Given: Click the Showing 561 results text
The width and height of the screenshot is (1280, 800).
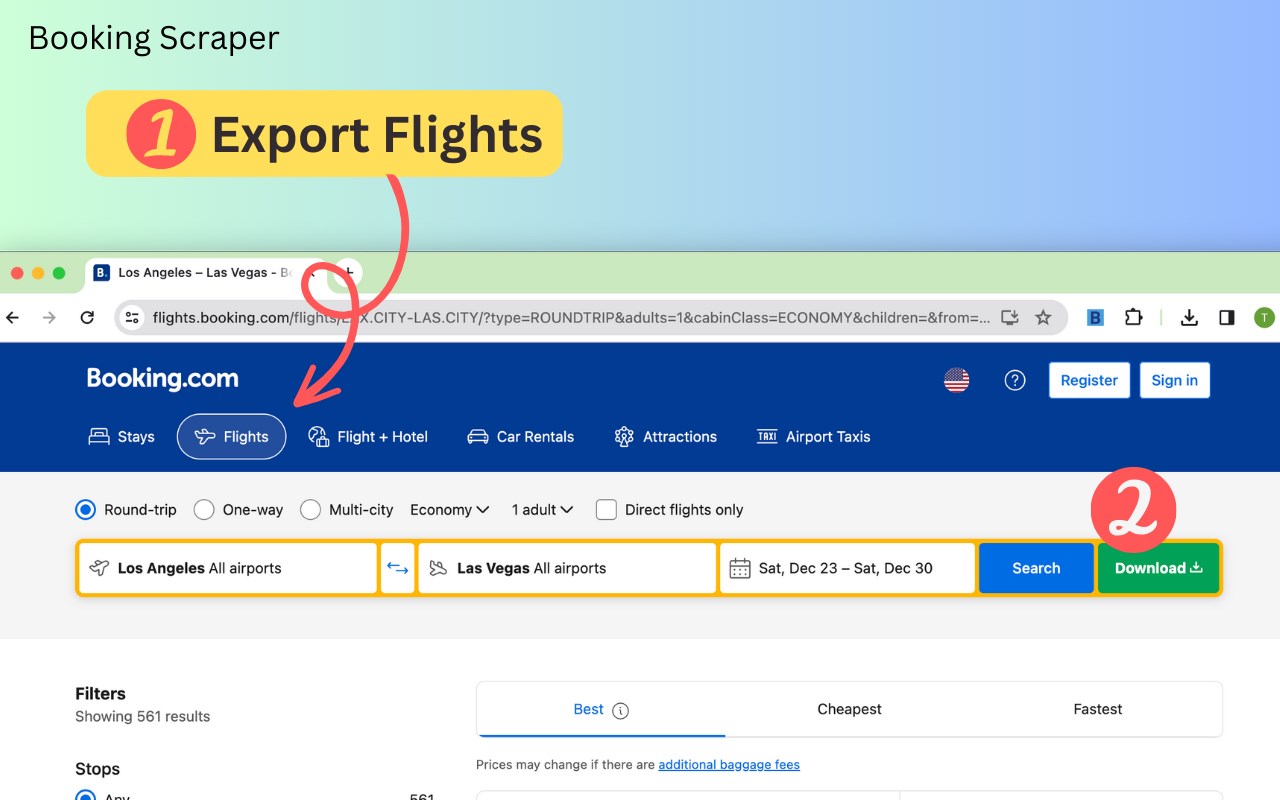Looking at the screenshot, I should click(x=143, y=717).
